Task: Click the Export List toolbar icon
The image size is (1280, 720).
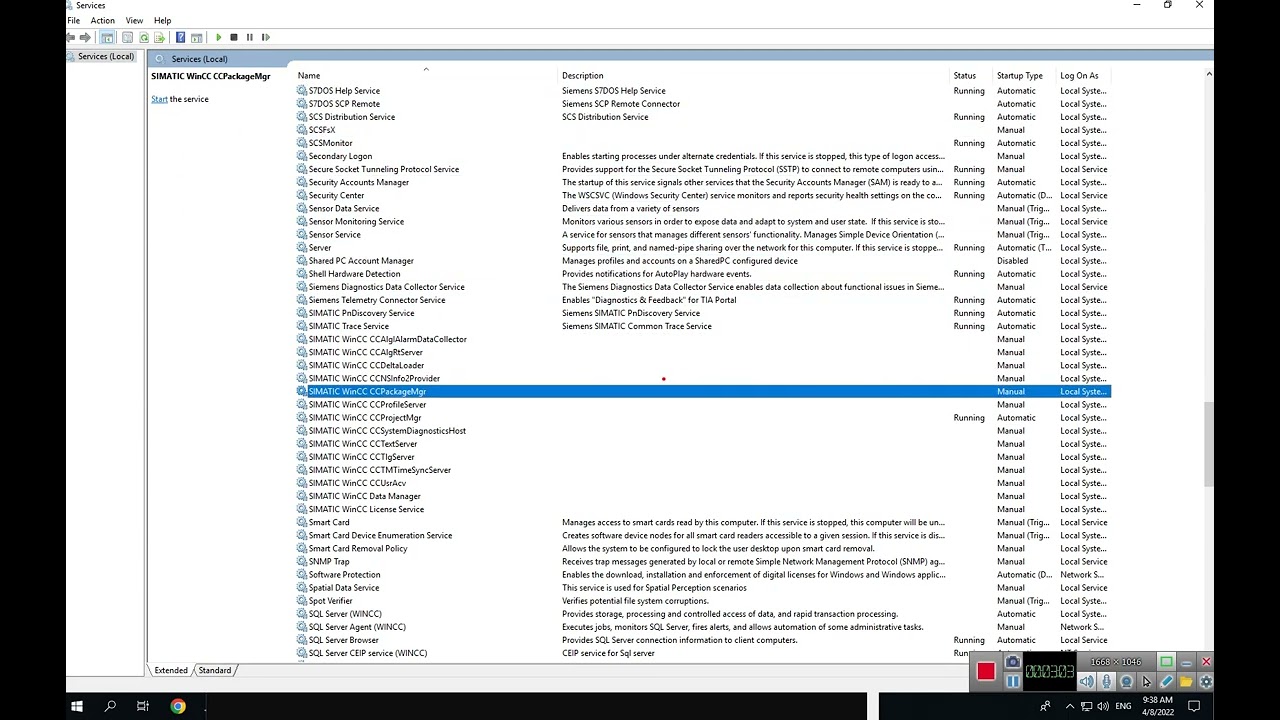Action: (x=159, y=37)
